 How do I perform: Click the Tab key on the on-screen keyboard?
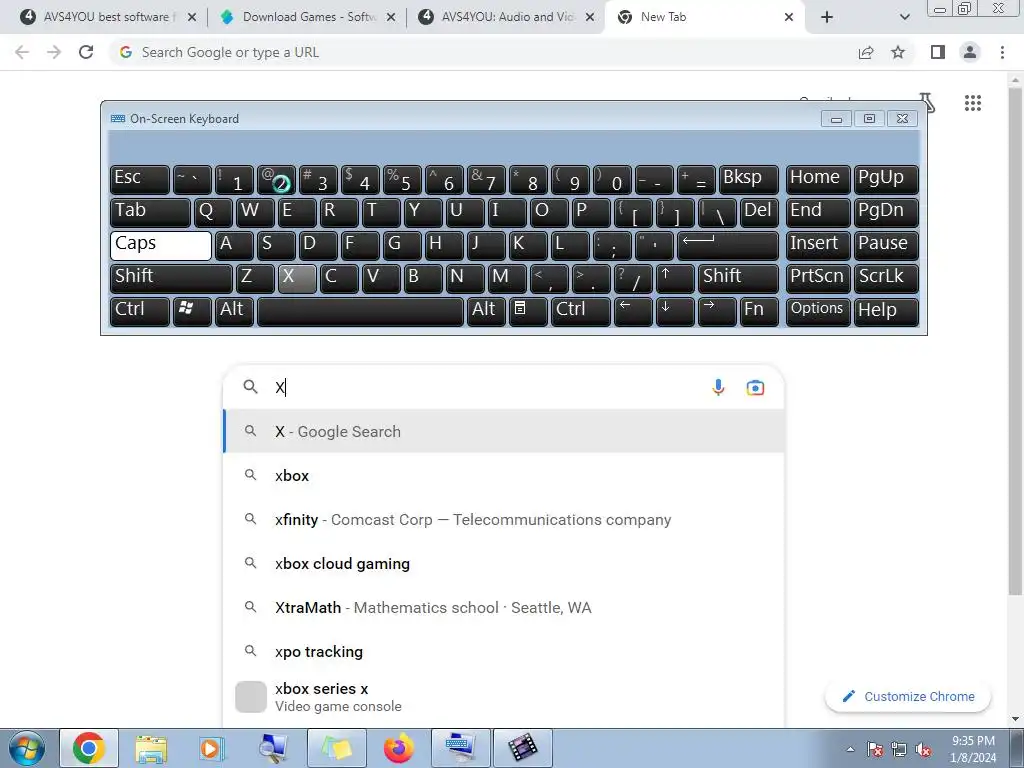[x=150, y=212]
